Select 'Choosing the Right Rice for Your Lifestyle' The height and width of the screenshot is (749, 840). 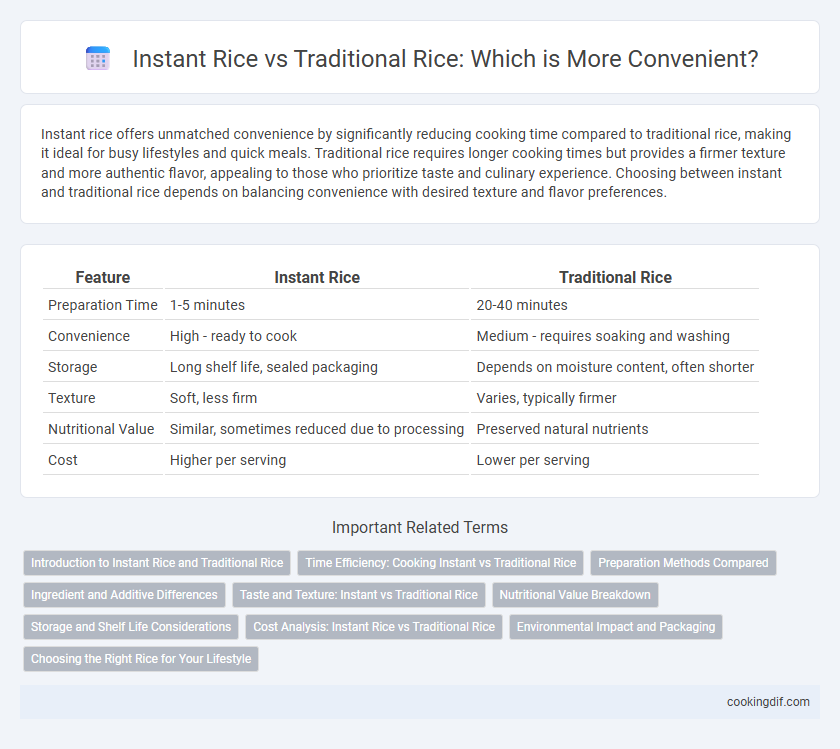click(141, 658)
